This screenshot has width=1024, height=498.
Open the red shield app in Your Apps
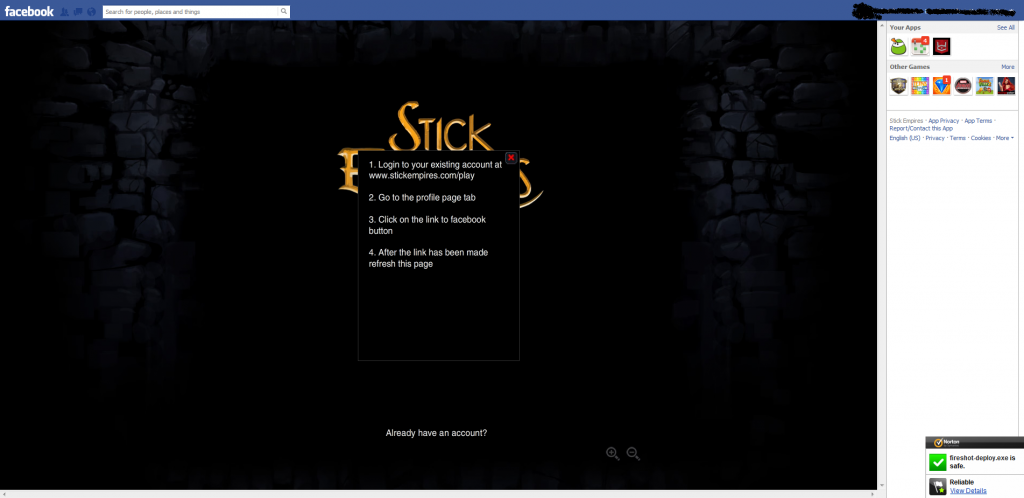point(942,46)
